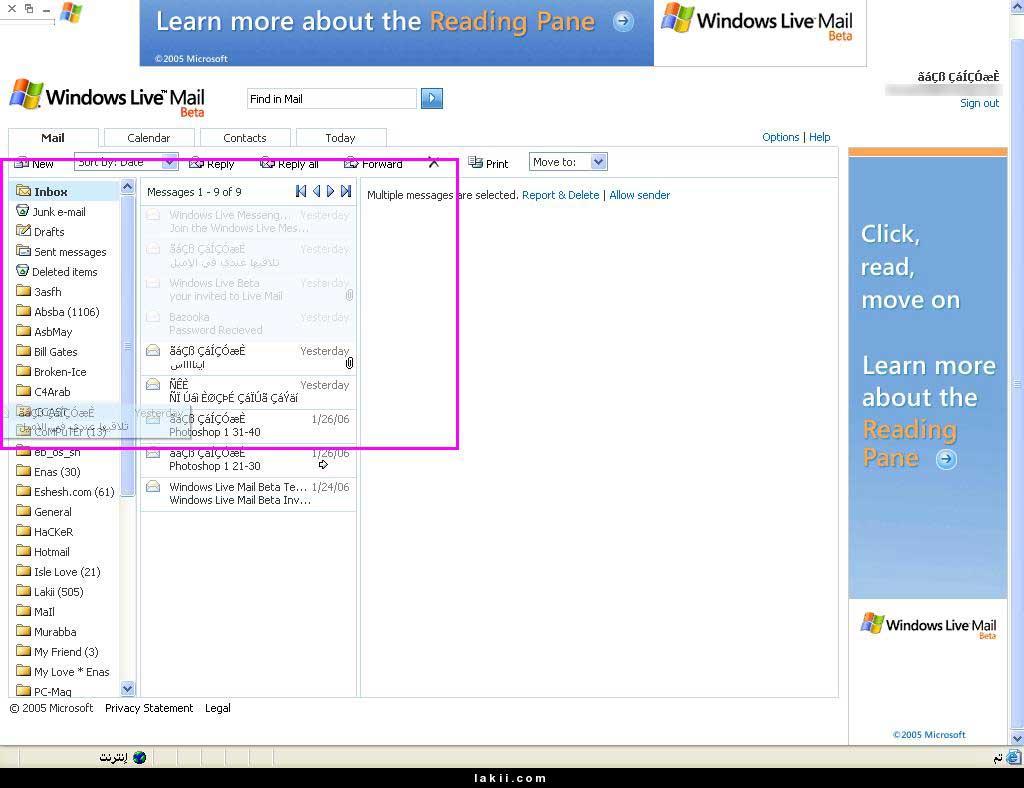Open the My Love * Enas folder
This screenshot has width=1024, height=788.
(x=63, y=672)
